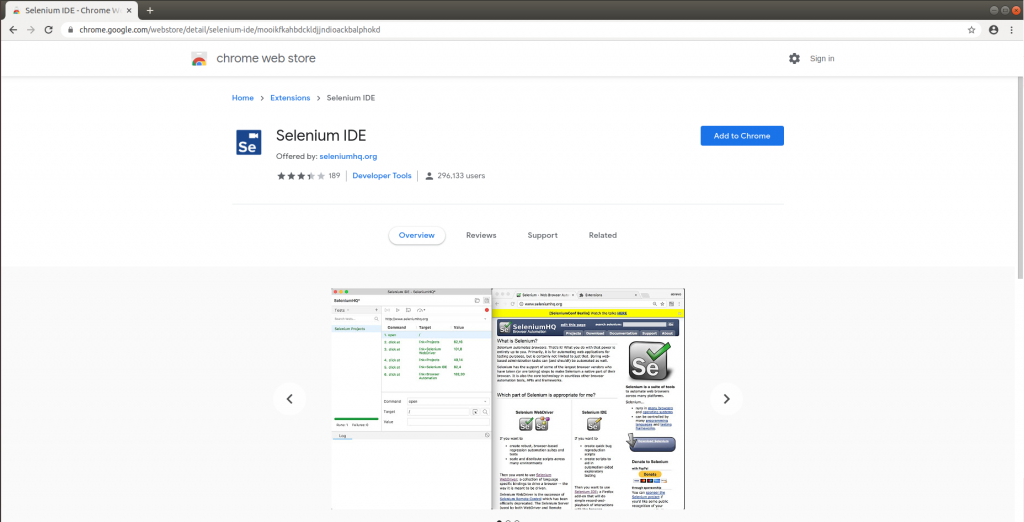
Task: Click the Selenium IDE extension icon
Action: pyautogui.click(x=248, y=142)
